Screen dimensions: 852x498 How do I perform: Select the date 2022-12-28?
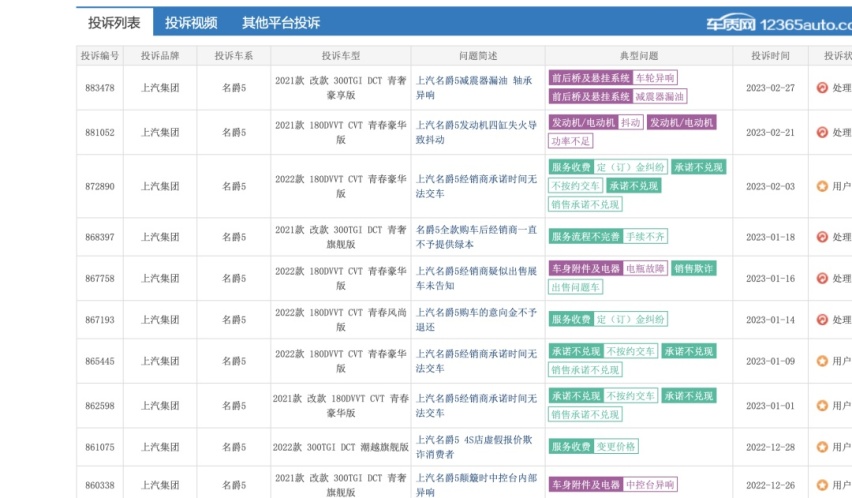click(x=770, y=447)
